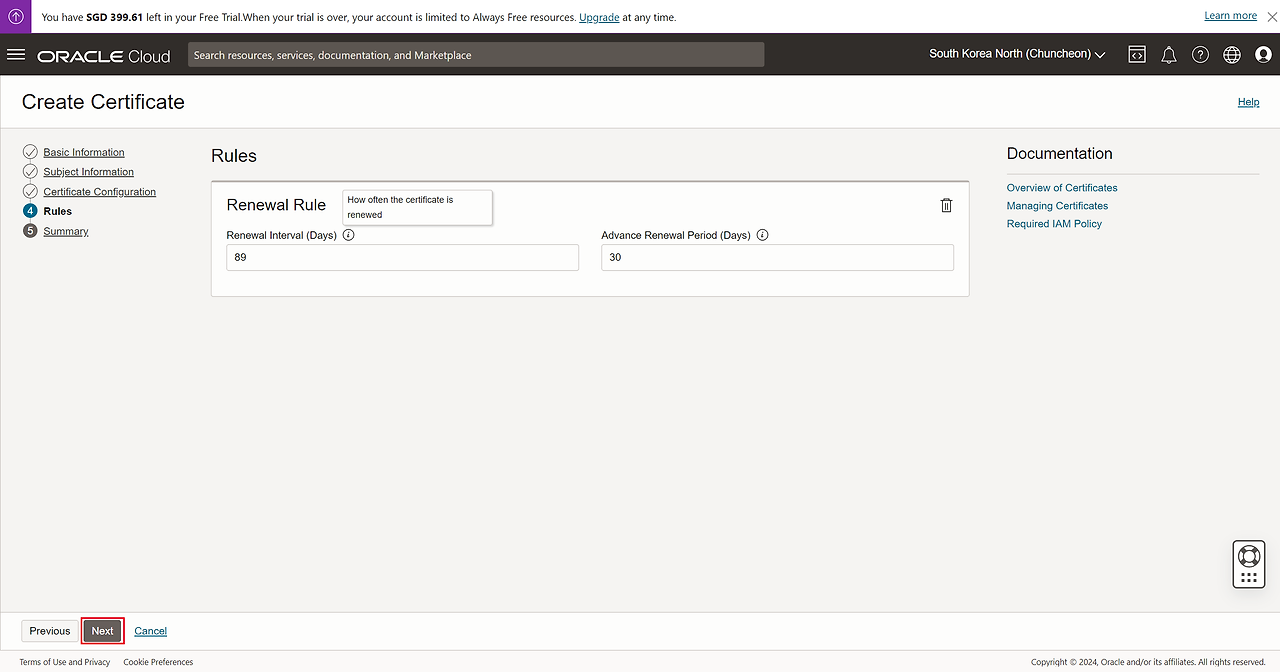Click Renewal Interval info icon
This screenshot has height=672, width=1280.
(349, 235)
